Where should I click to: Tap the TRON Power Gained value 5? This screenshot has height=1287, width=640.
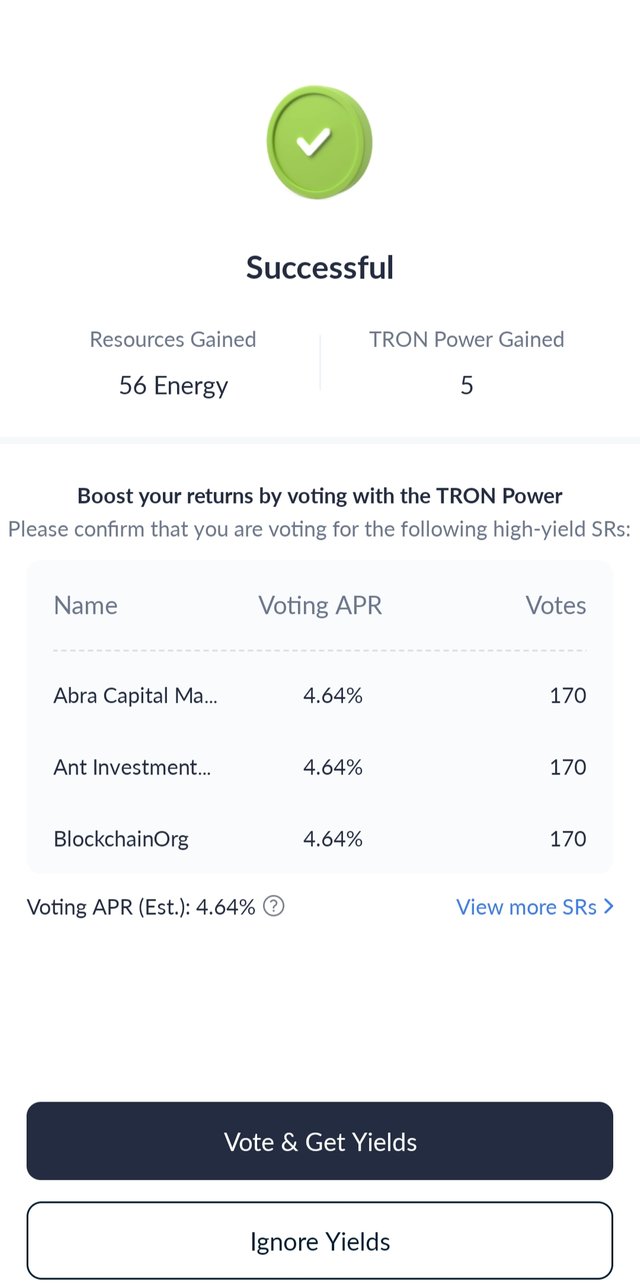466,385
